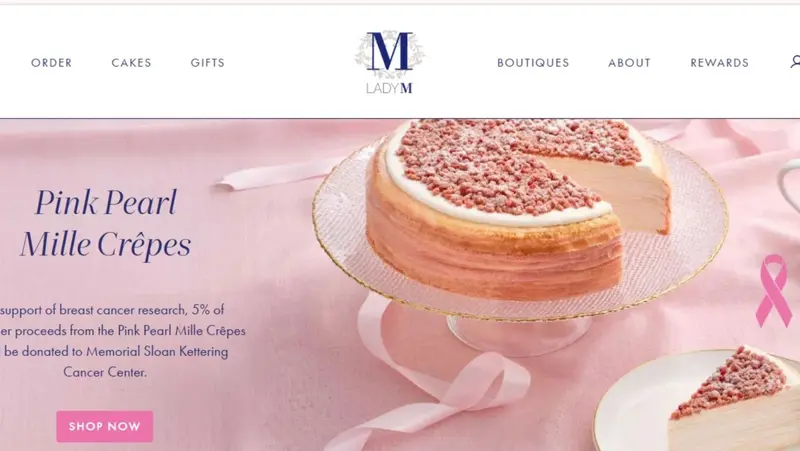
Task: Hit the pink SHOP NOW button
Action: (x=105, y=426)
